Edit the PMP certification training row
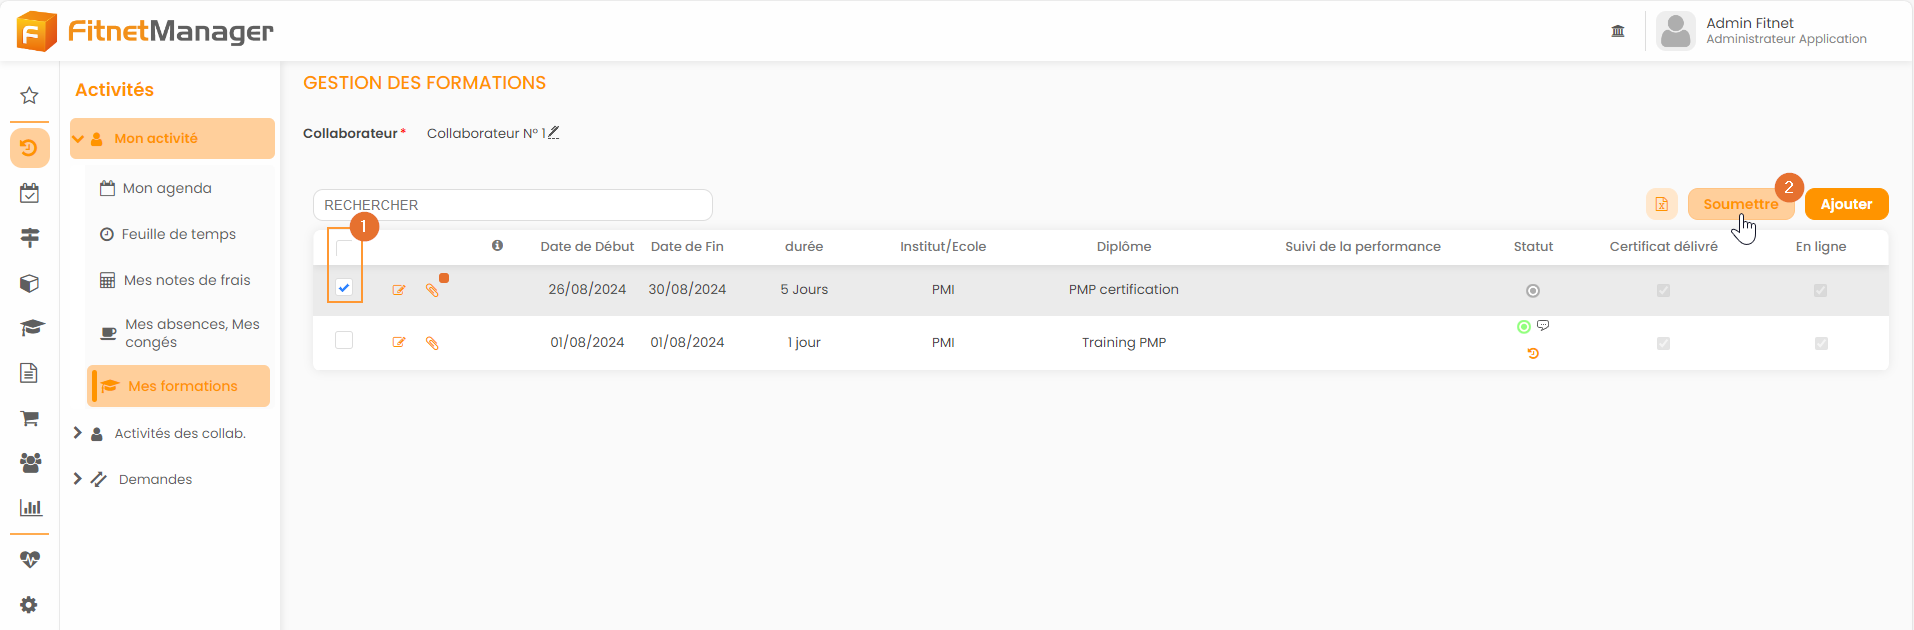 pyautogui.click(x=399, y=290)
